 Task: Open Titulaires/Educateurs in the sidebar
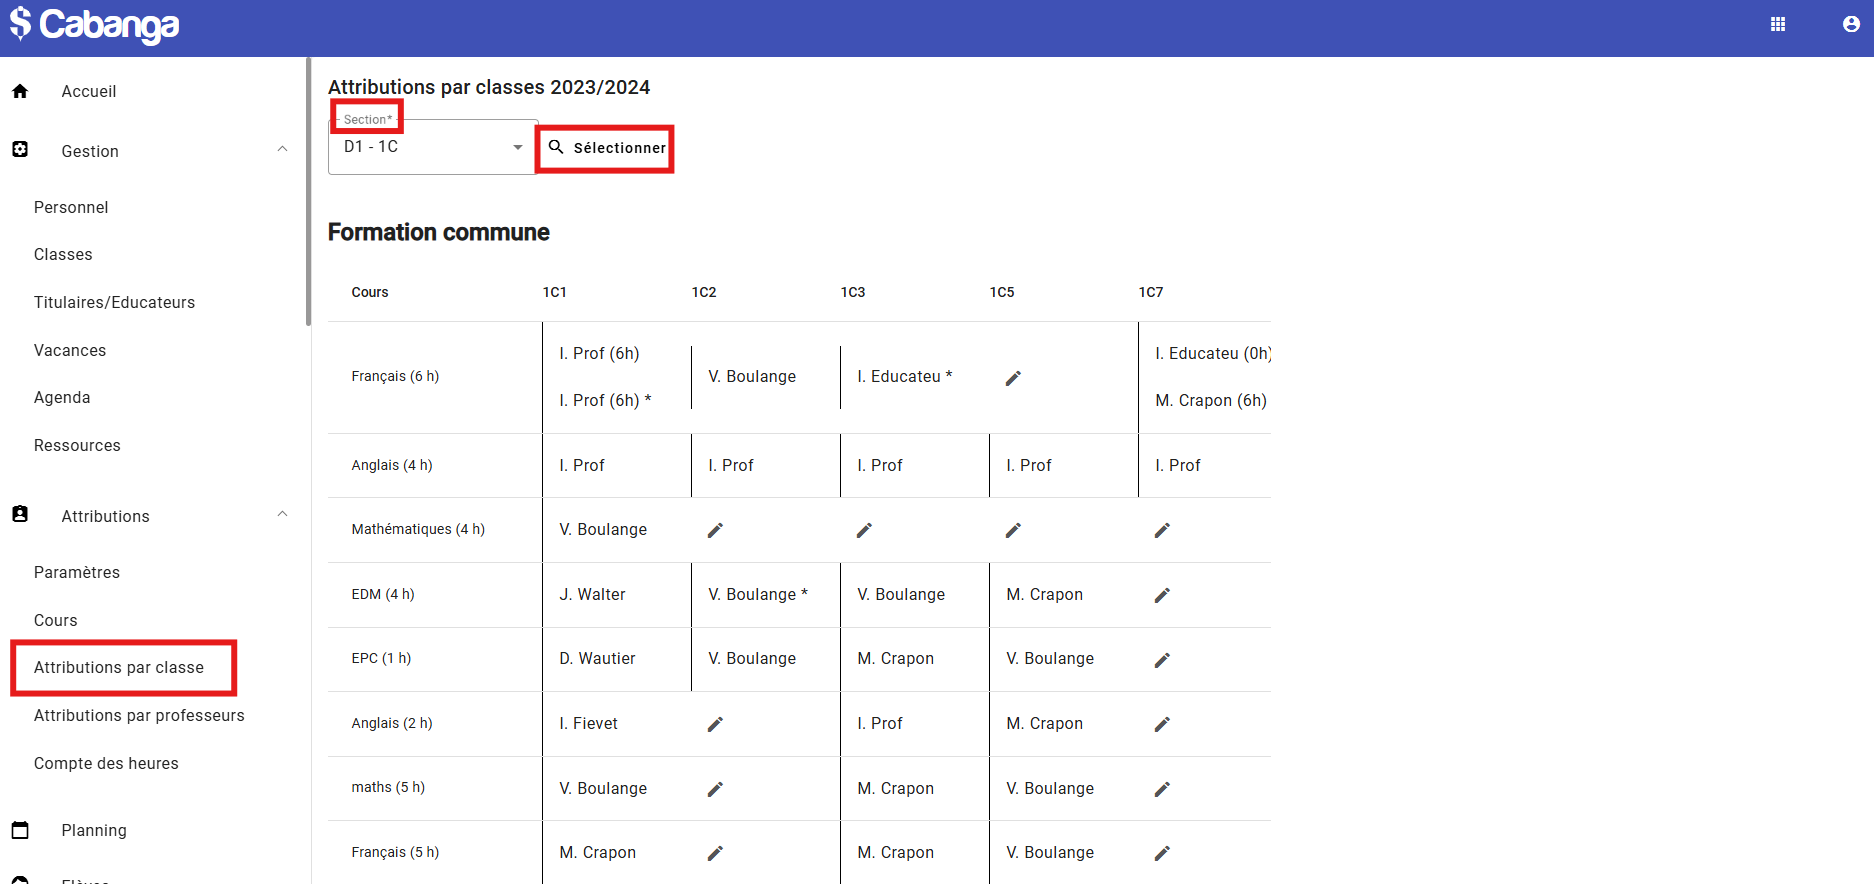point(114,302)
